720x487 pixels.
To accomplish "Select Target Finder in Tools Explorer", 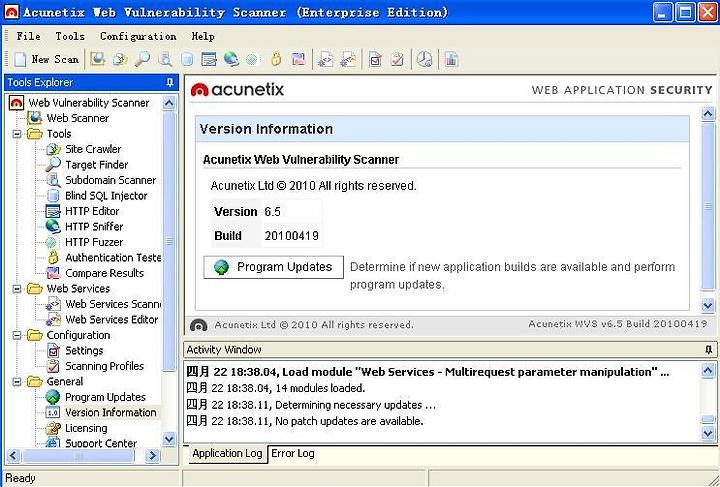I will coord(96,165).
